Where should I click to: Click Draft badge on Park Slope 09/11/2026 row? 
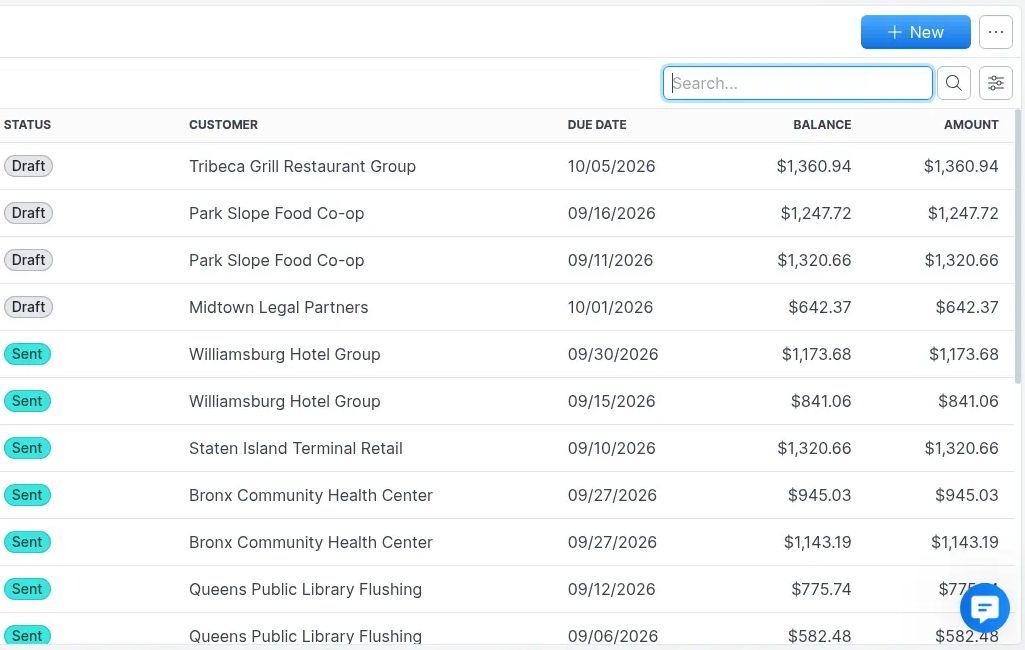point(28,260)
